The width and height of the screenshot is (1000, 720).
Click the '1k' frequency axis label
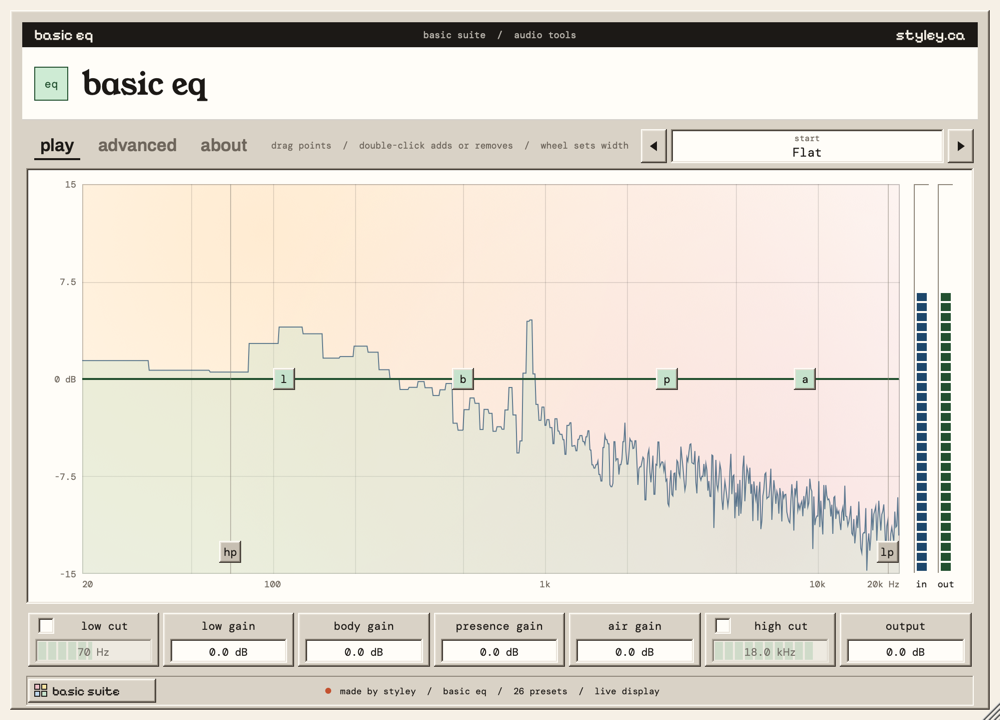[x=545, y=584]
